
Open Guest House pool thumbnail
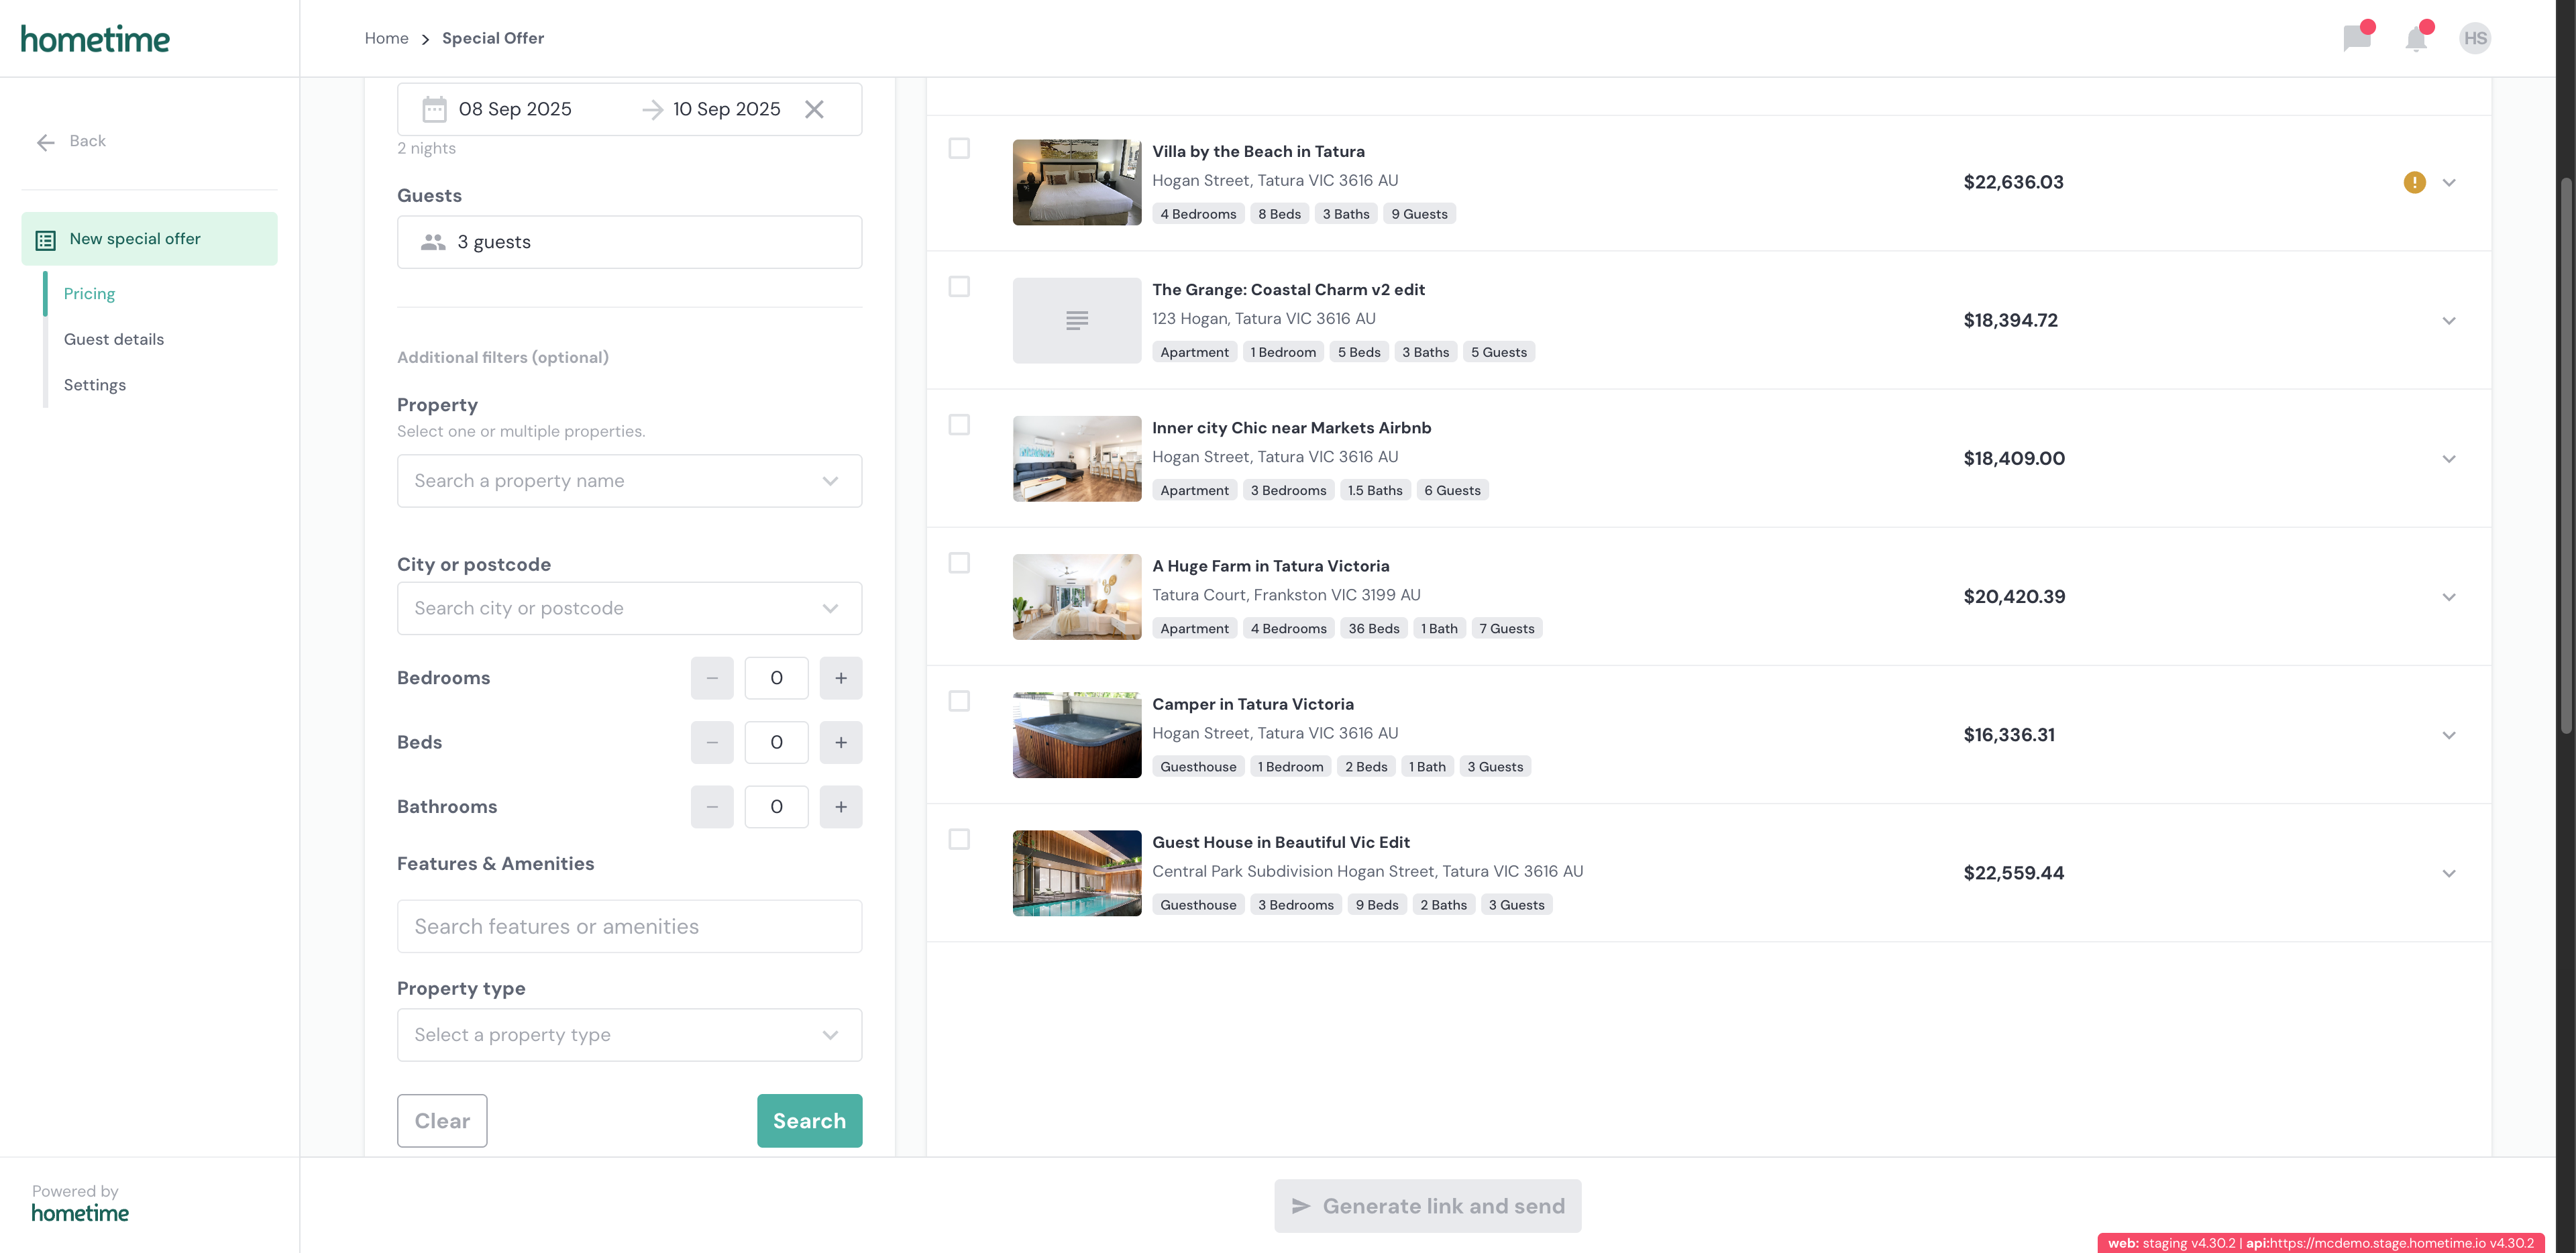[x=1076, y=873]
